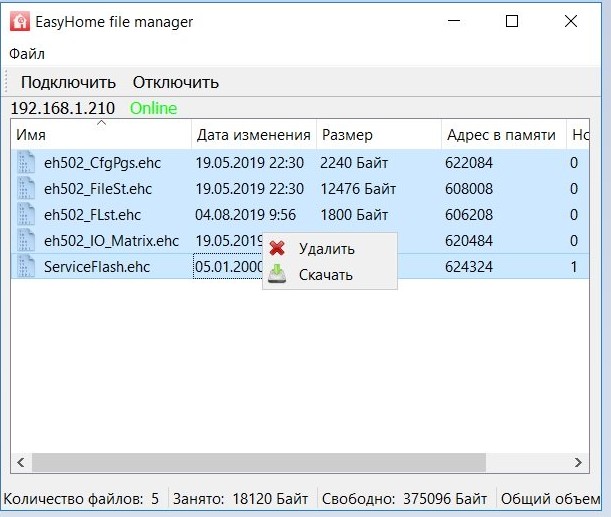The image size is (611, 517).
Task: Sort by Дата изменения column header
Action: point(253,135)
